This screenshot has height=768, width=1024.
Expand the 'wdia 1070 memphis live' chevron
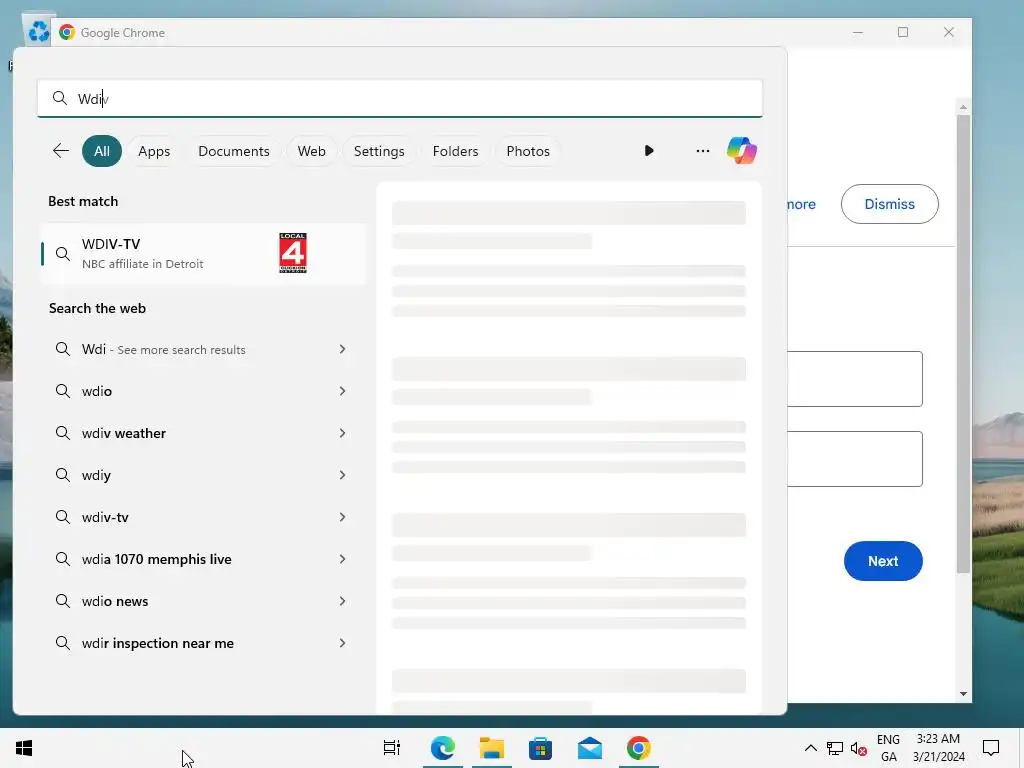point(342,559)
